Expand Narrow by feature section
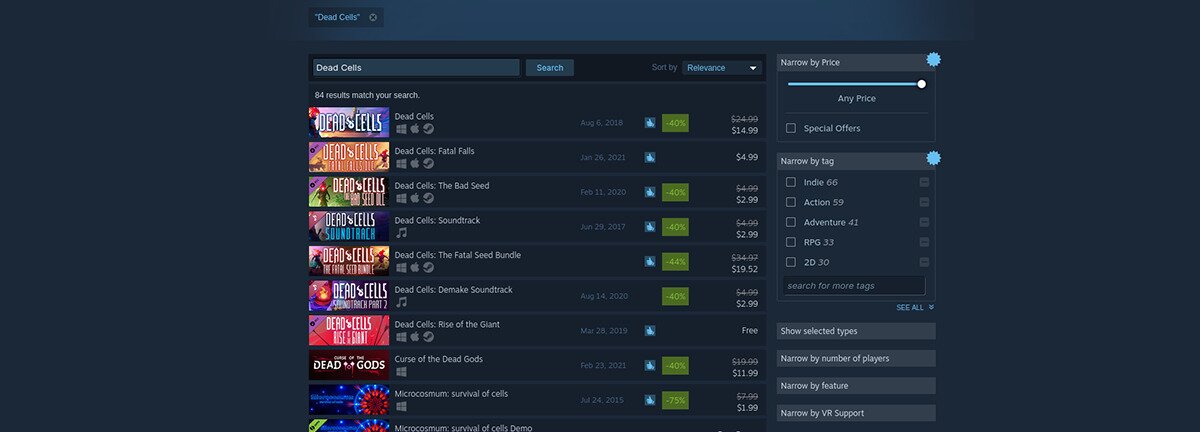The height and width of the screenshot is (432, 1200). tap(856, 385)
